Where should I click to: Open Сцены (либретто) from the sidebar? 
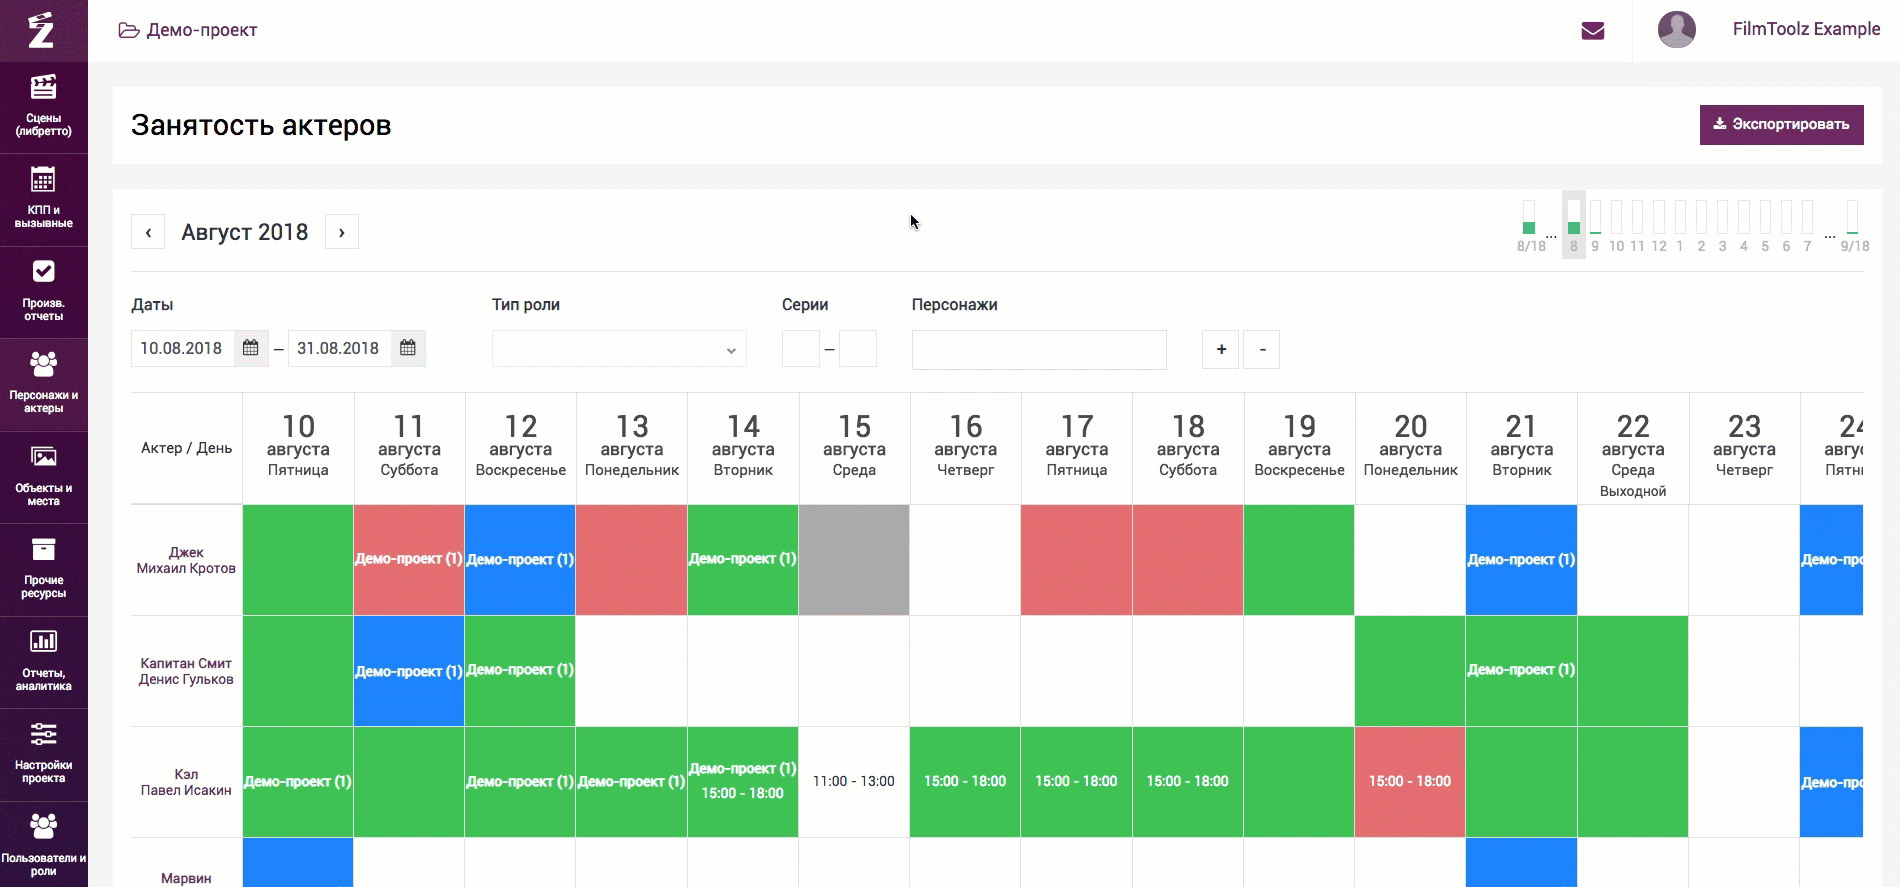point(43,107)
